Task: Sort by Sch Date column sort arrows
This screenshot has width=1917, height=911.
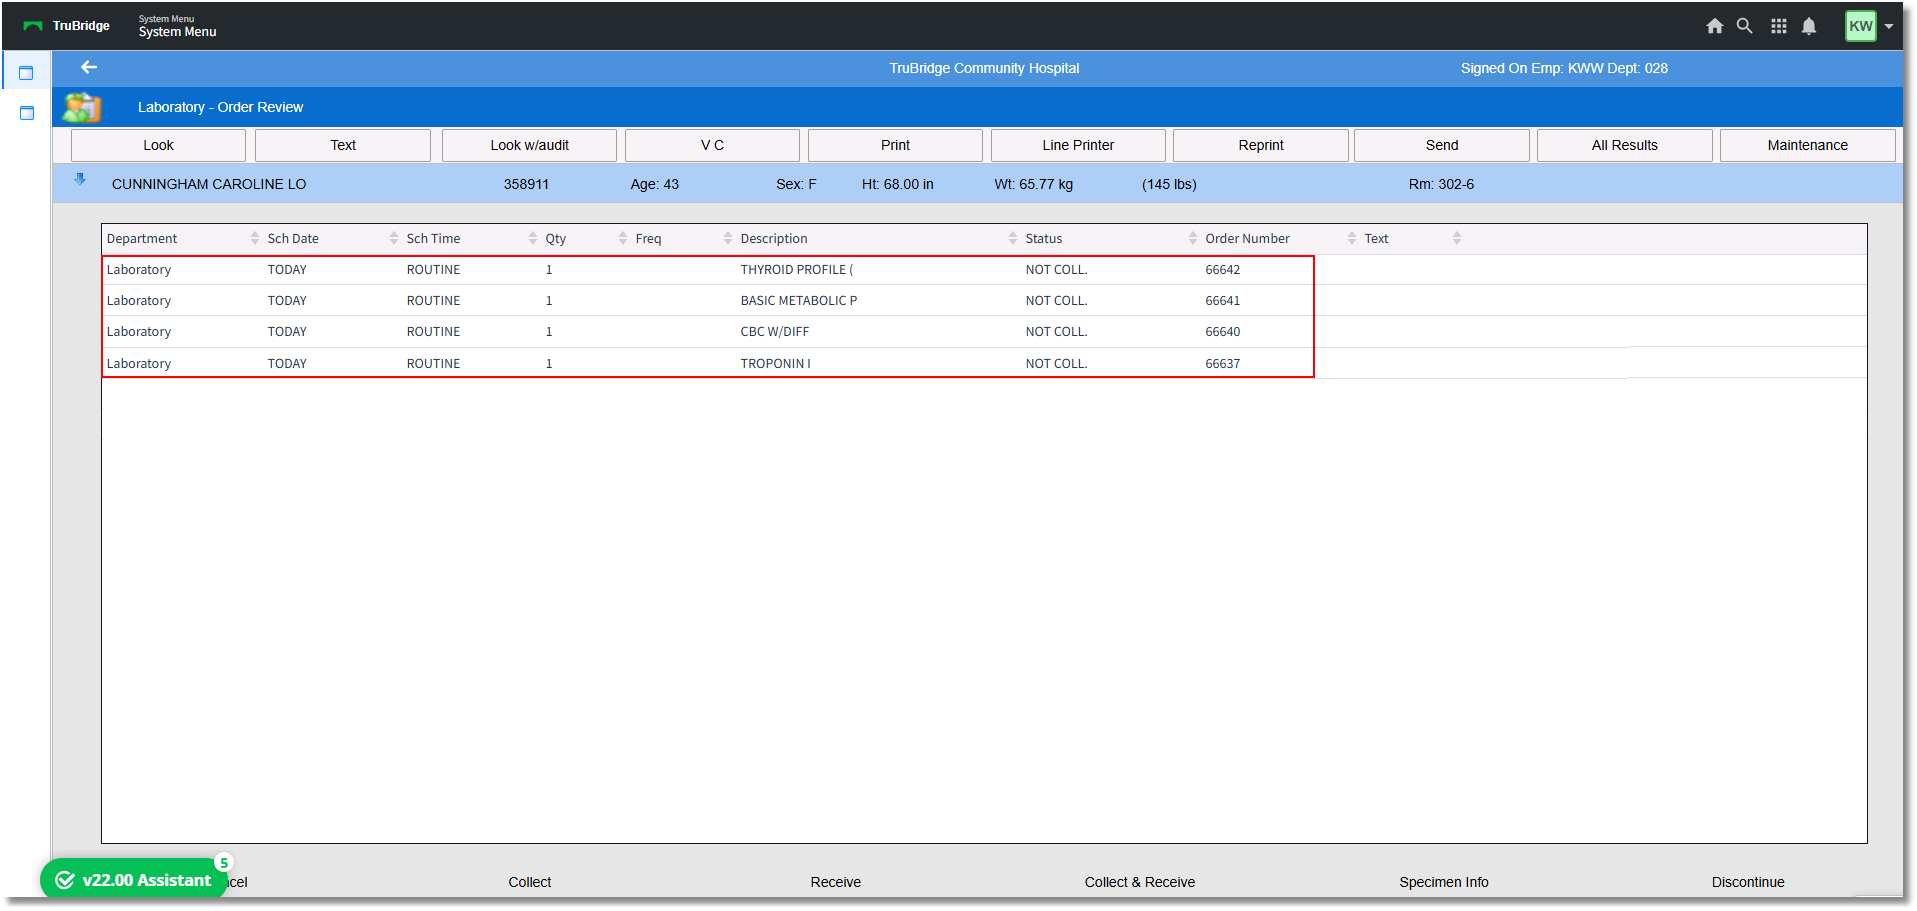Action: 394,238
